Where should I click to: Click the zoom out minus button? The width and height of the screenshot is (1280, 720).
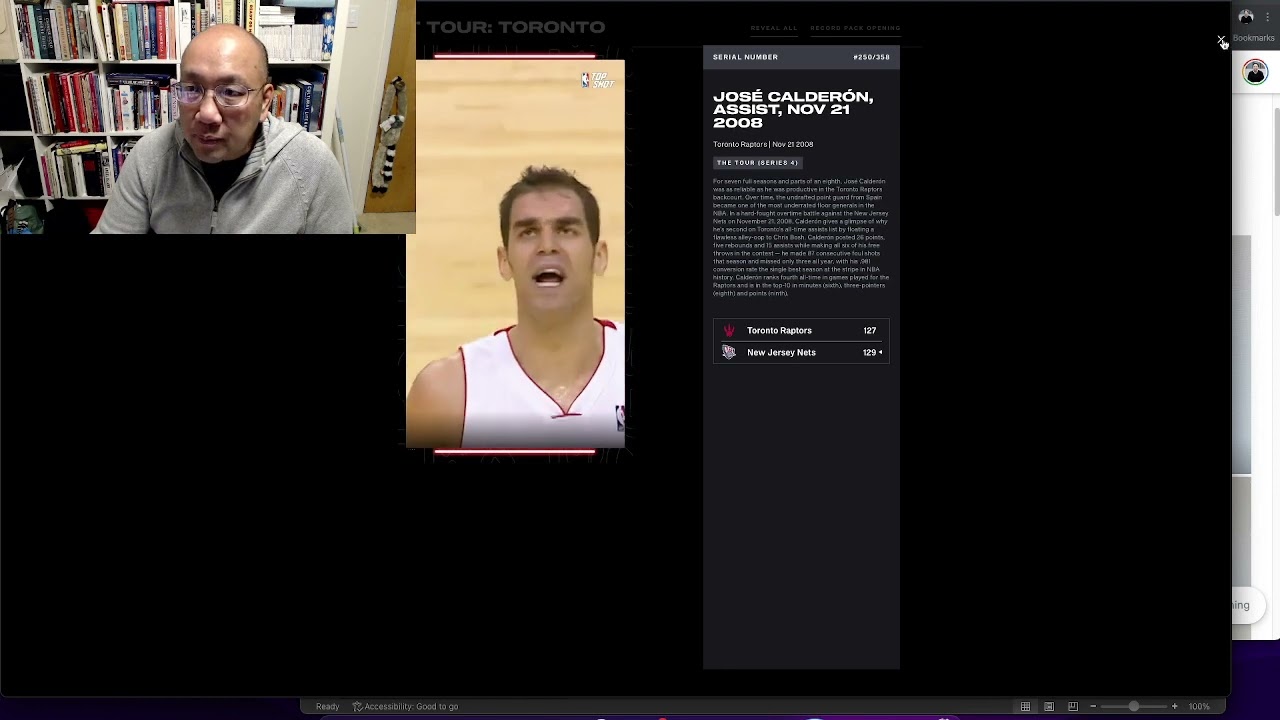click(x=1093, y=706)
